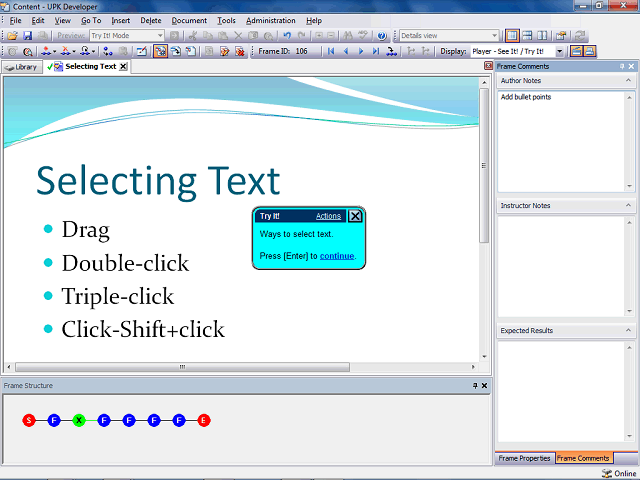Pin the Frame Structure pane
Viewport: 640px width, 480px height.
pos(475,385)
